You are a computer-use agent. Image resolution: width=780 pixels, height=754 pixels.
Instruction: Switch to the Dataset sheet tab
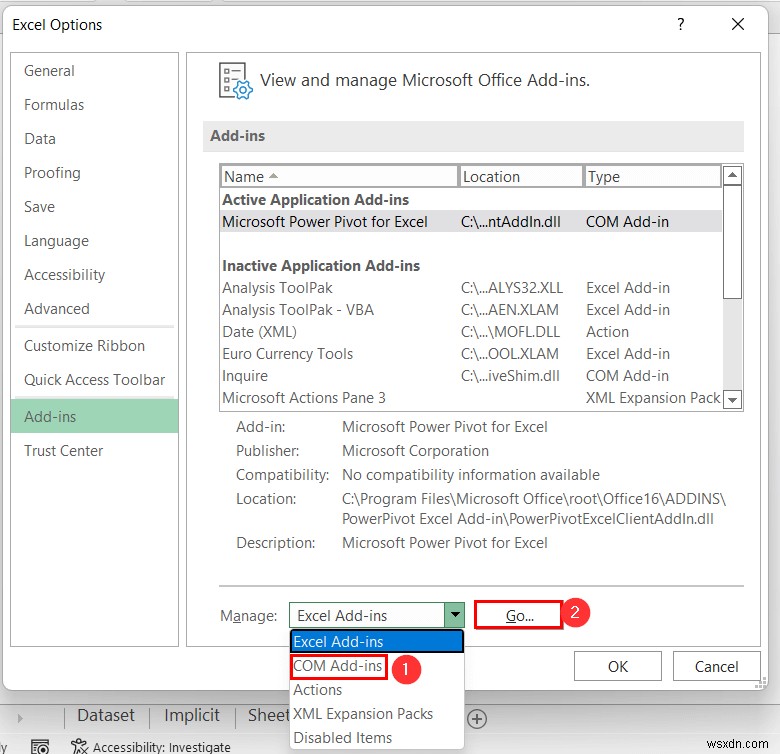tap(106, 716)
